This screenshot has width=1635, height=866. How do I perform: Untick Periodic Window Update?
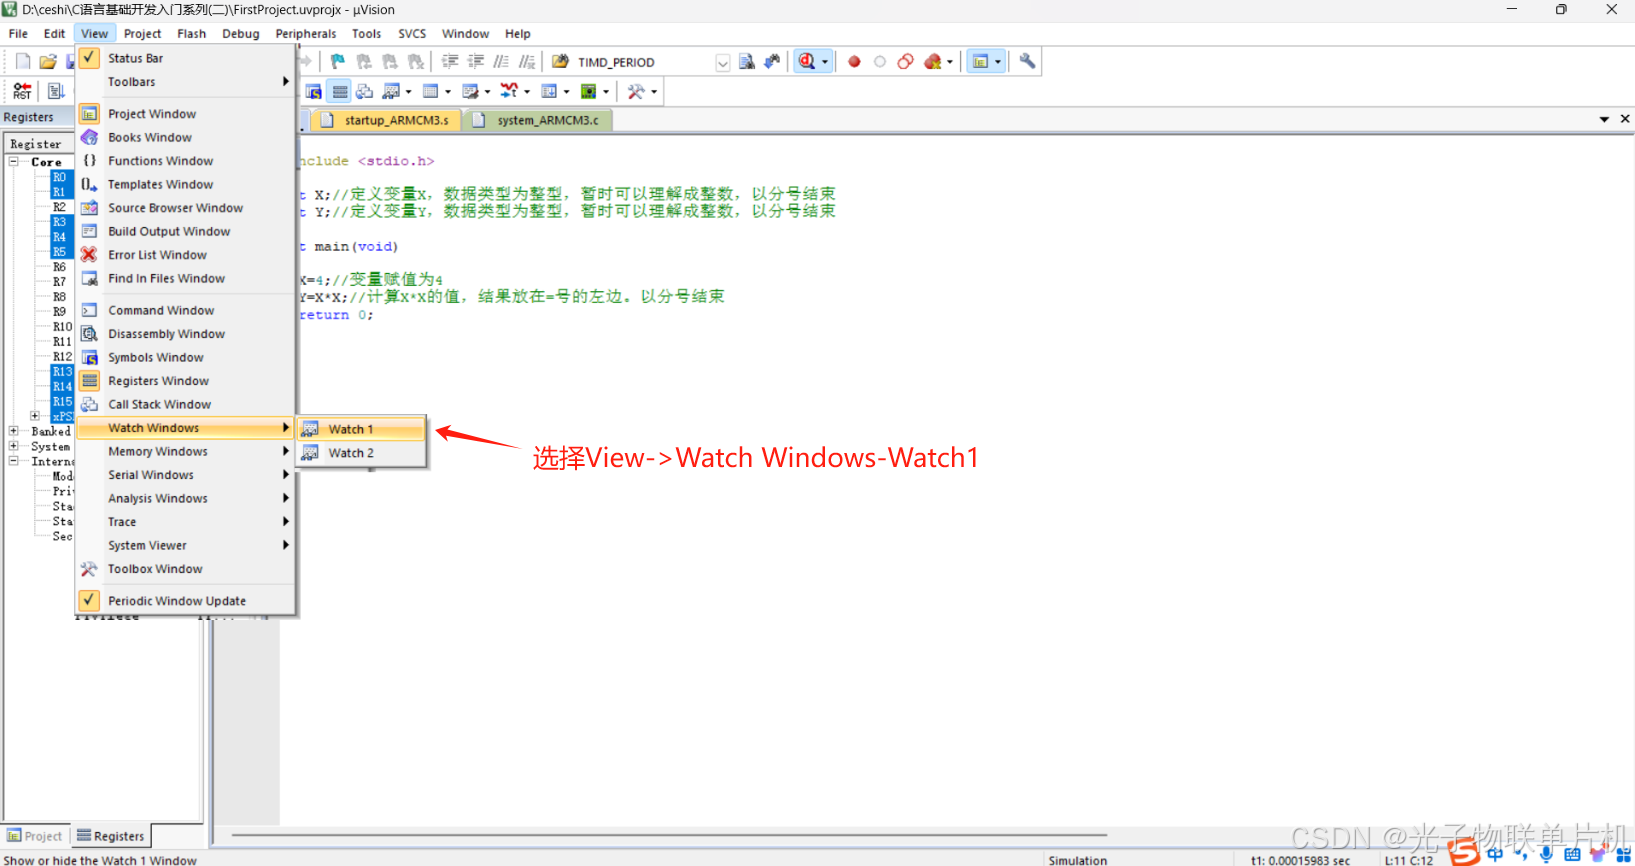[186, 601]
